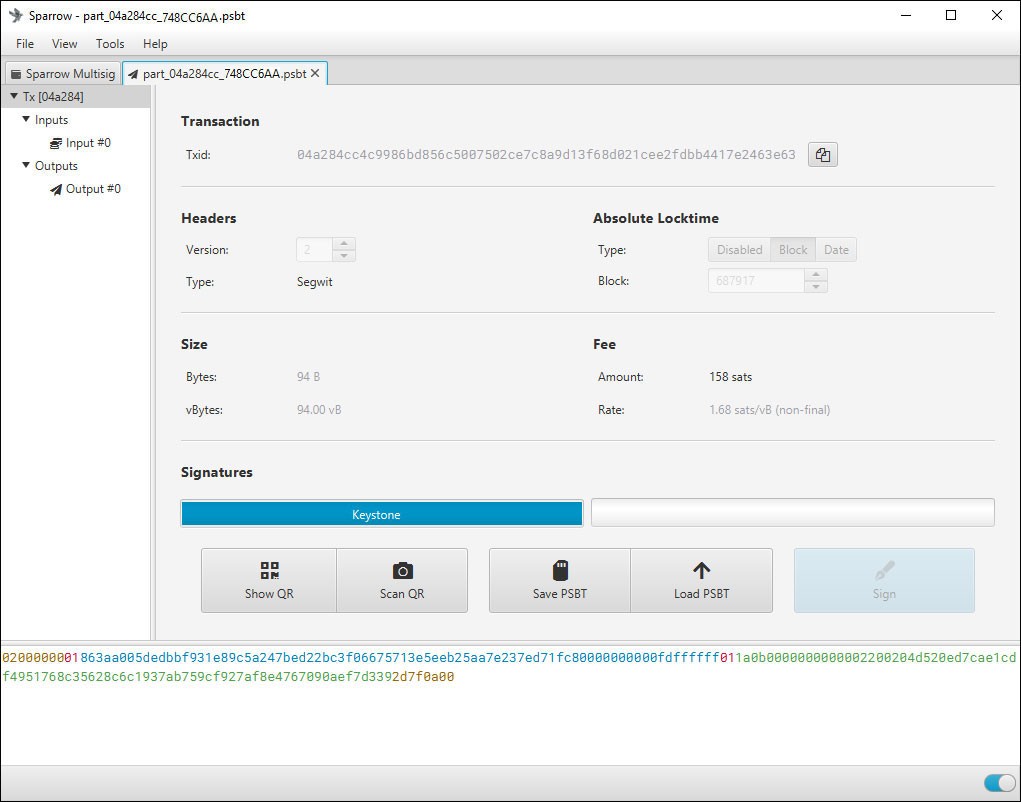The width and height of the screenshot is (1021, 802).
Task: Collapse the Inputs tree node
Action: tap(26, 120)
